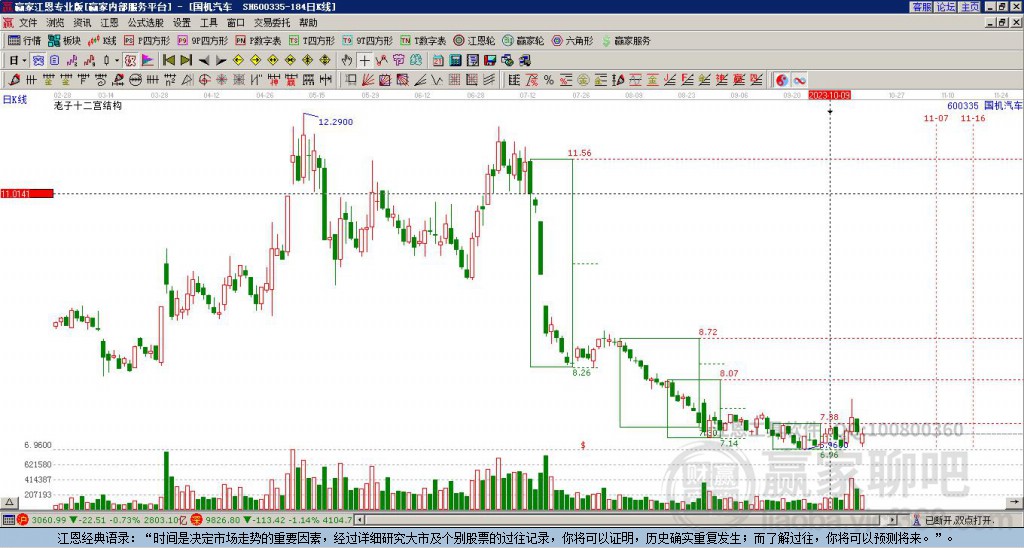Select the Gann fan lines tool
Screen dimensions: 1024x548
pos(368,80)
